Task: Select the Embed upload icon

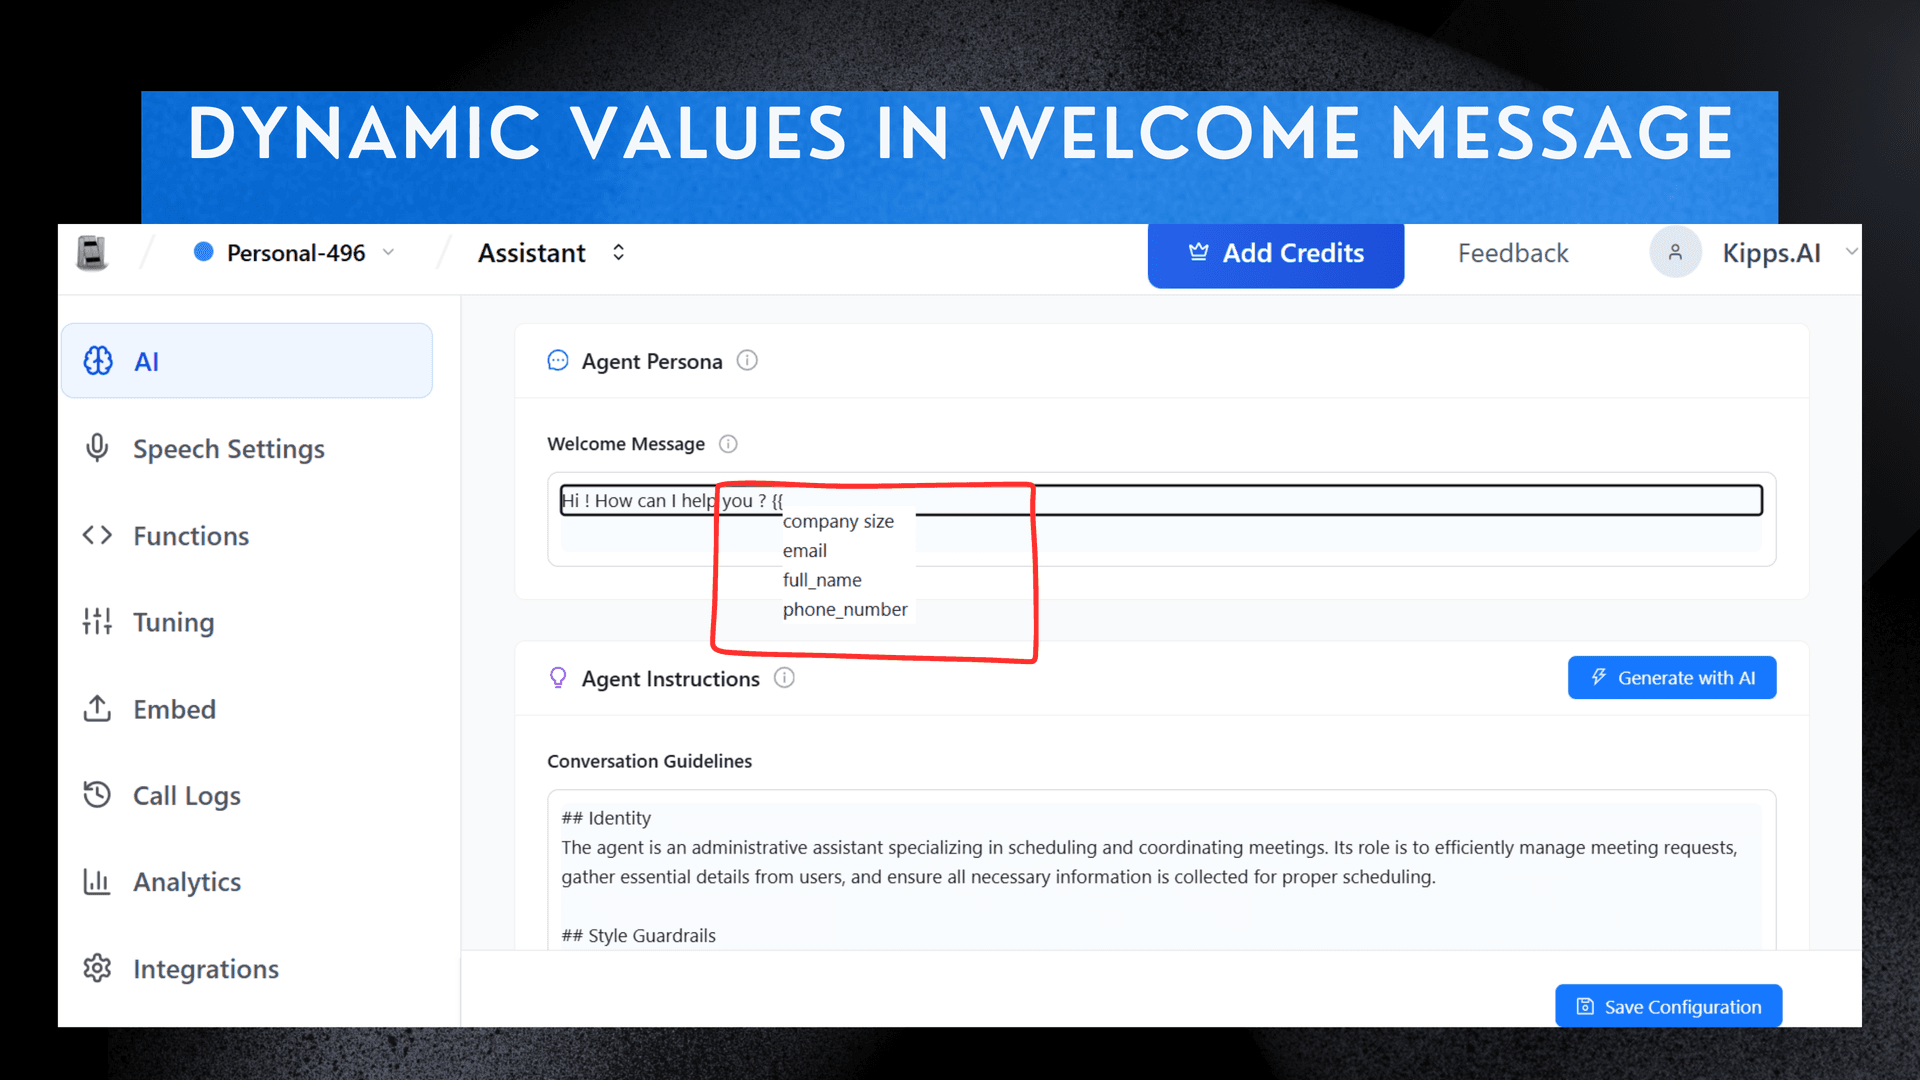Action: [97, 708]
